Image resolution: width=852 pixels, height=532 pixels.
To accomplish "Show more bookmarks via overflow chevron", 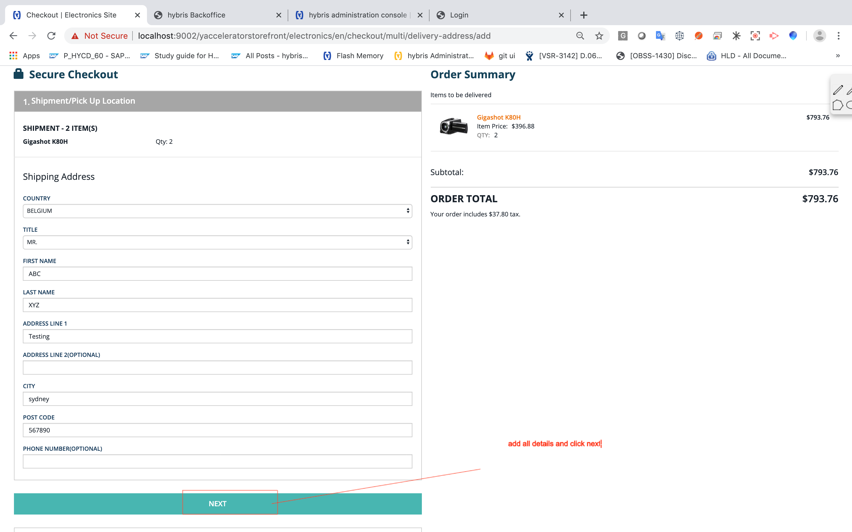I will (x=838, y=56).
